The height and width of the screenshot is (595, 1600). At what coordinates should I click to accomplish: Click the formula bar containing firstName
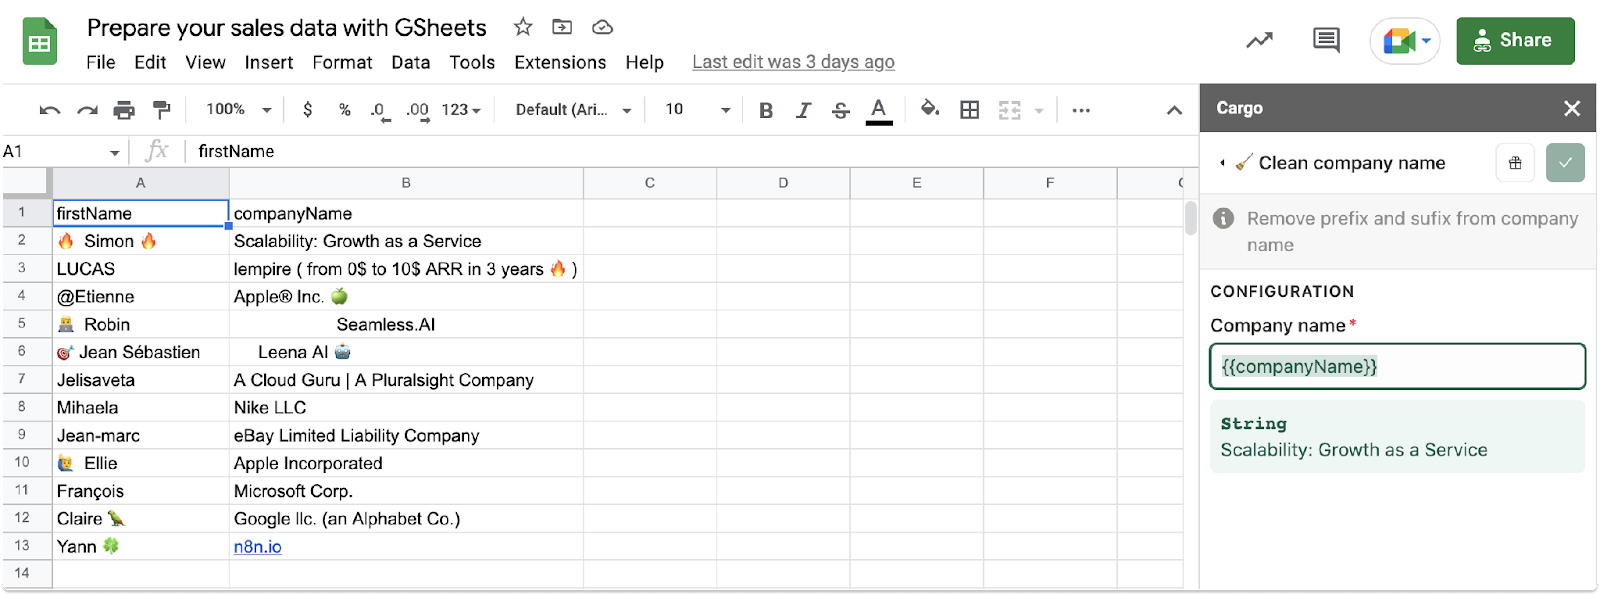point(690,151)
